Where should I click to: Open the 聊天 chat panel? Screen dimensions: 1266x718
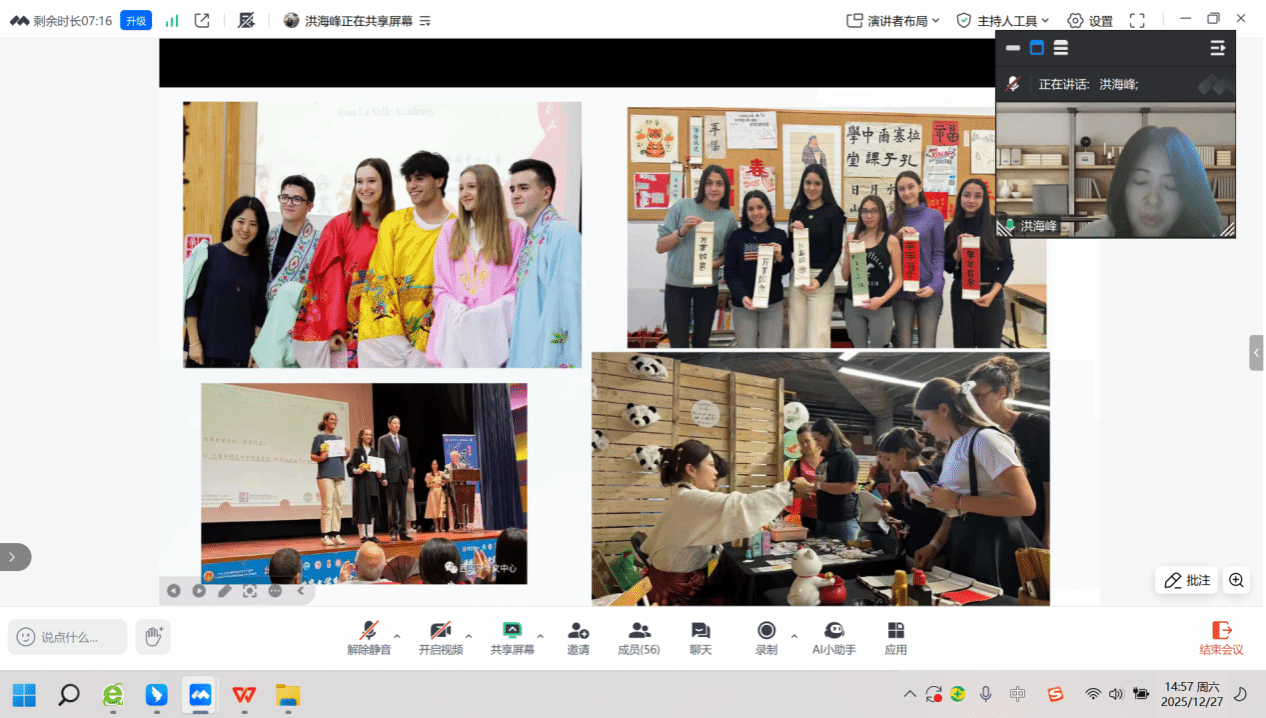coord(700,638)
